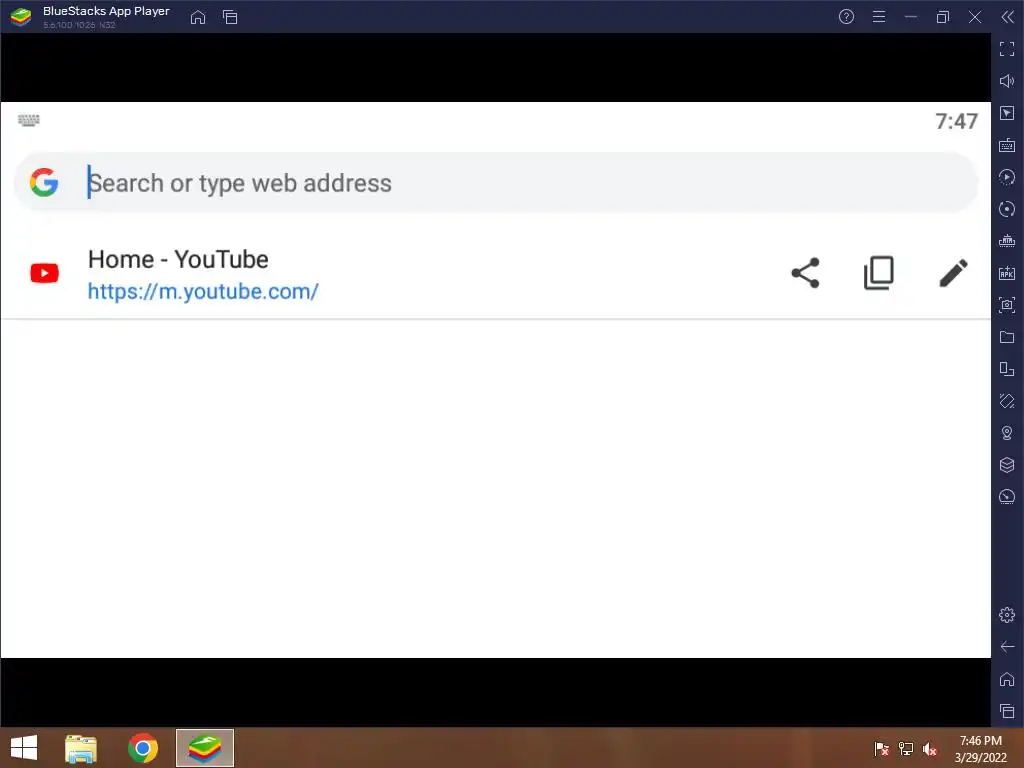Go to BlueStacks home from title bar

pos(198,17)
